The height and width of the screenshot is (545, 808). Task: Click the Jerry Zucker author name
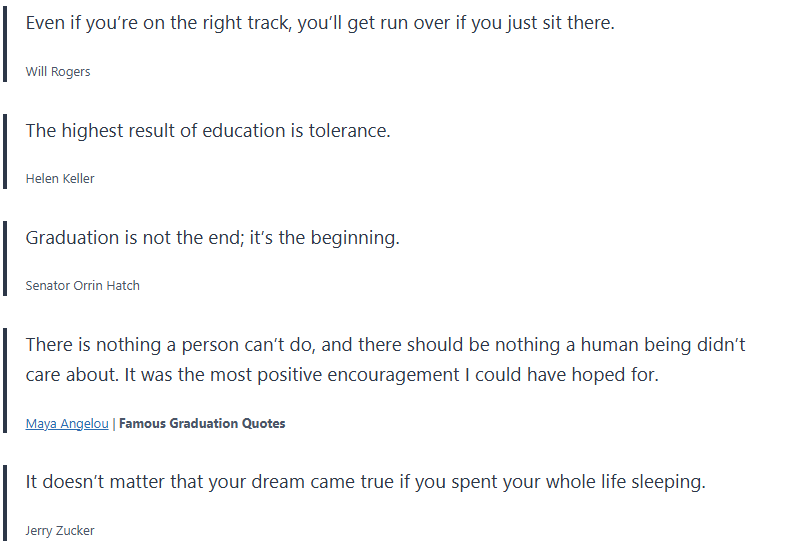[60, 530]
